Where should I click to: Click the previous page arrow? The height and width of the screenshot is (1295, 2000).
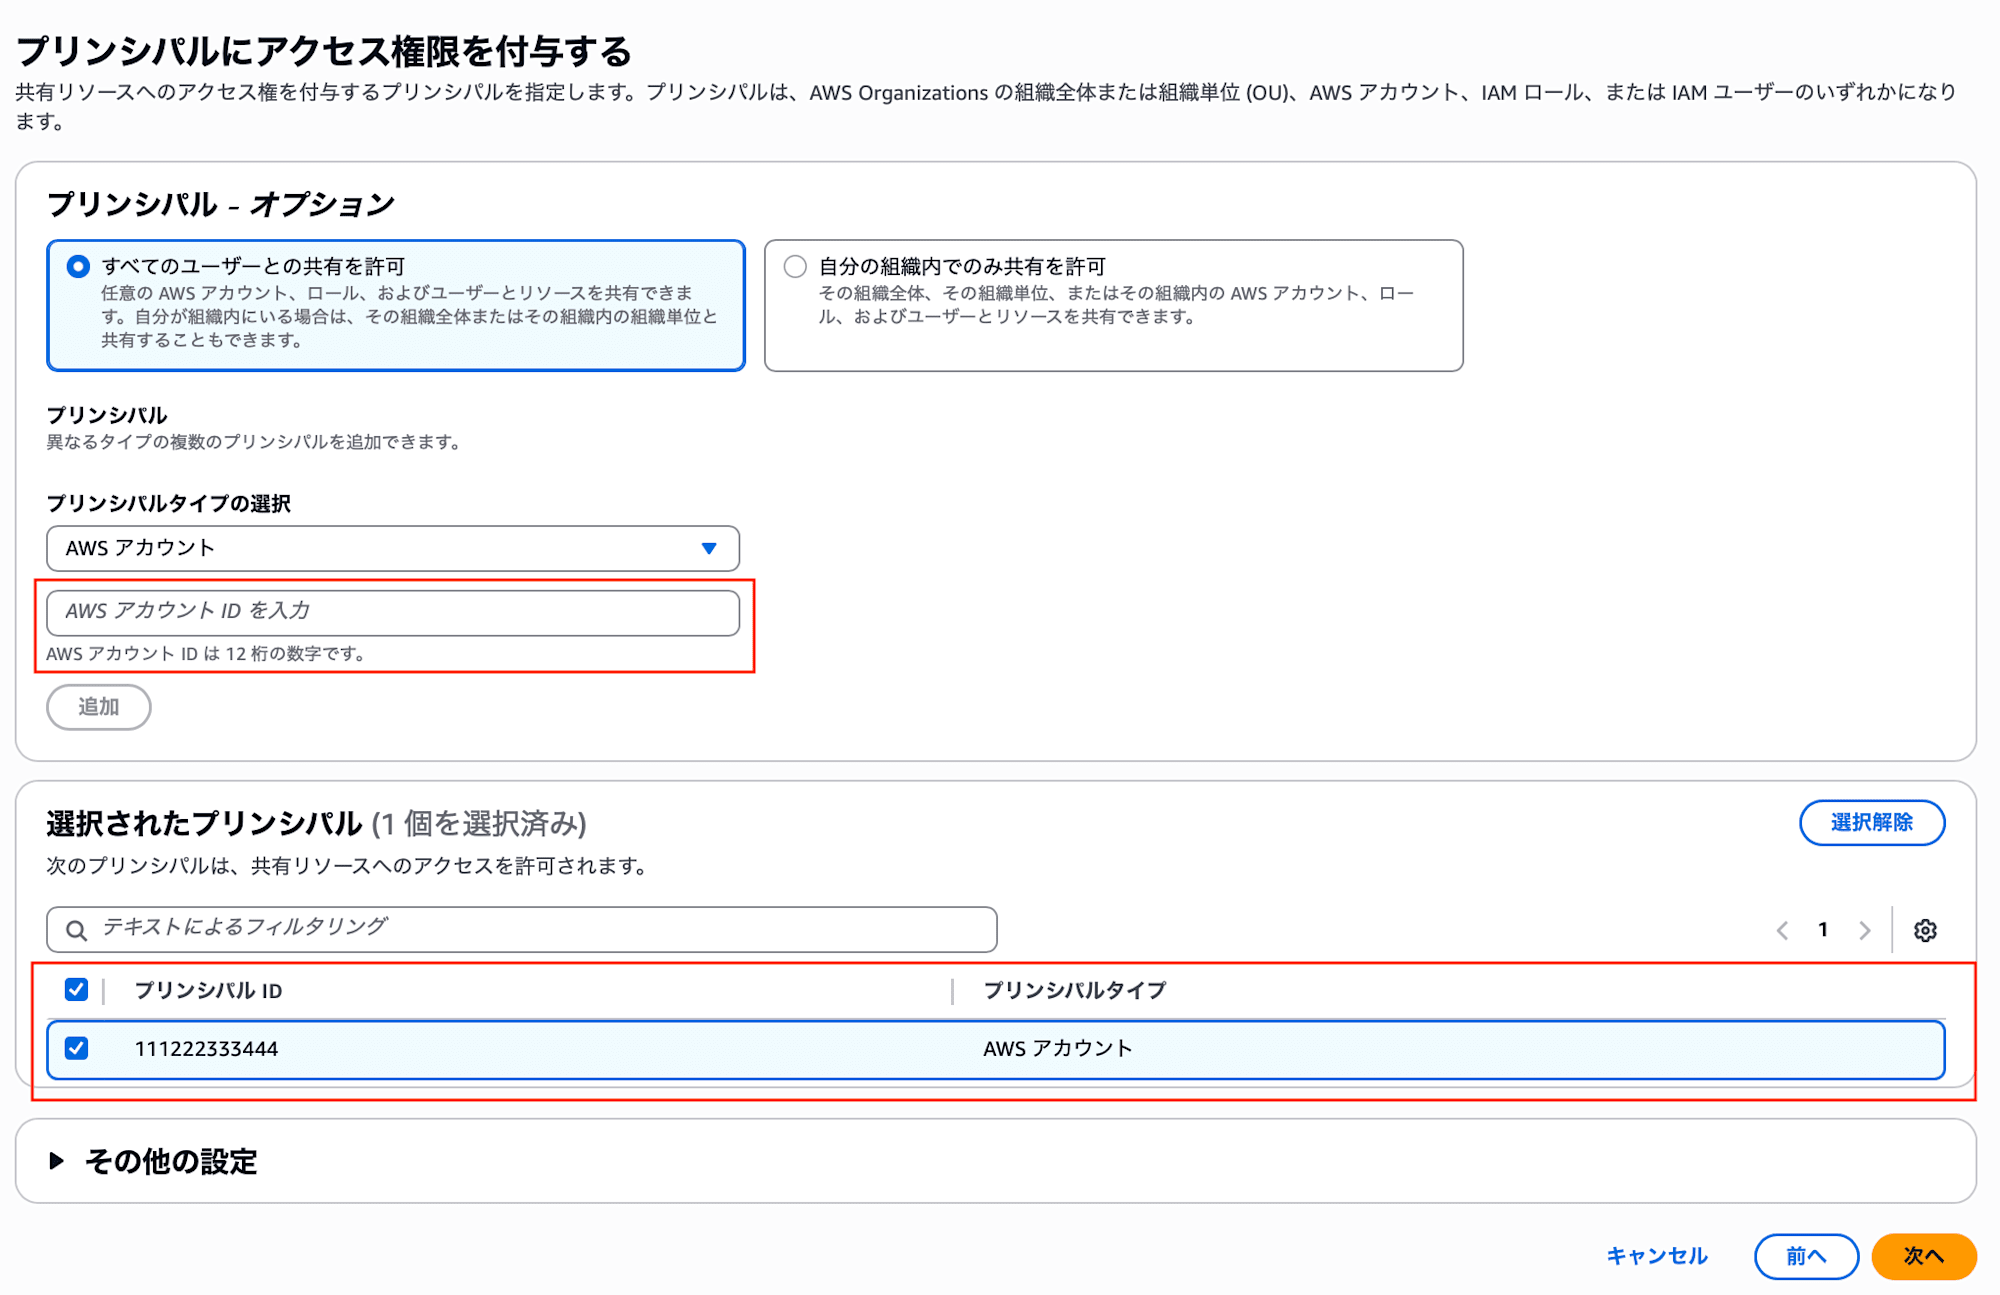coord(1782,929)
